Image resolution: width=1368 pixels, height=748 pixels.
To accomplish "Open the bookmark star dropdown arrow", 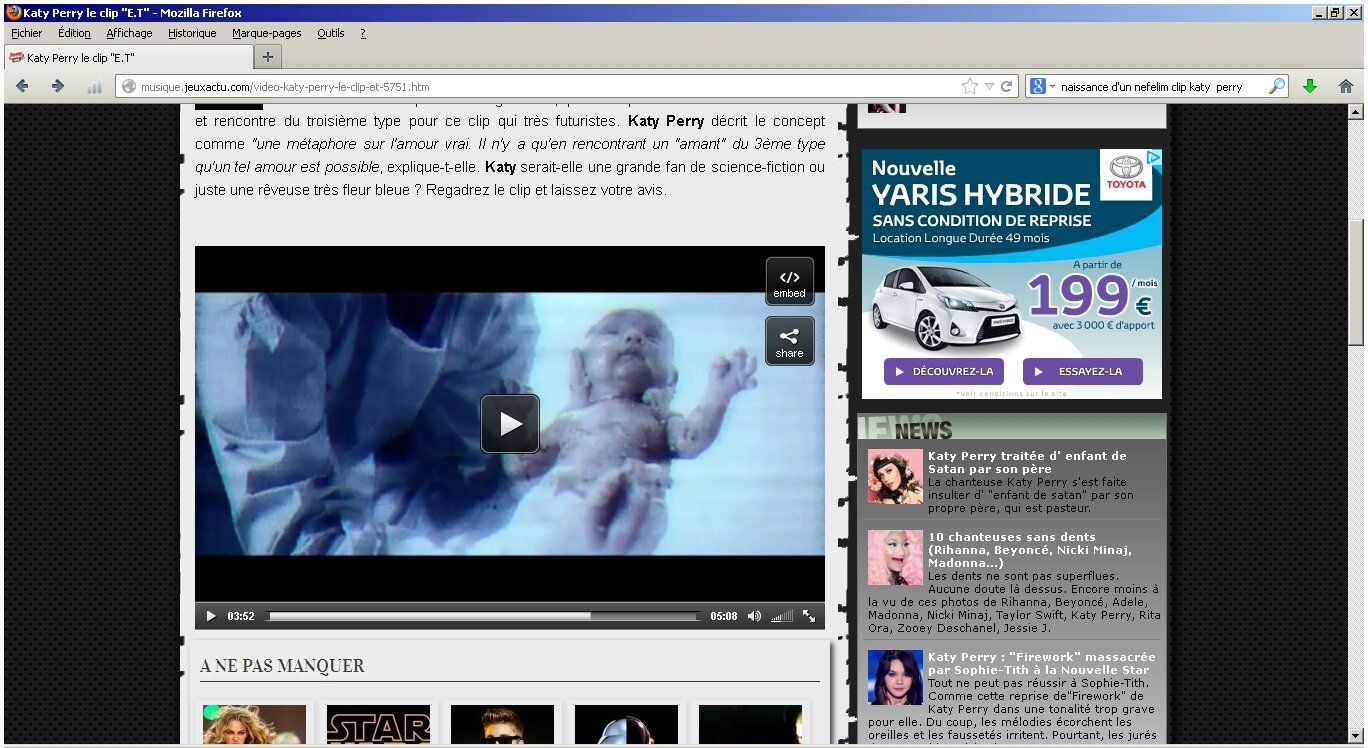I will tap(989, 87).
